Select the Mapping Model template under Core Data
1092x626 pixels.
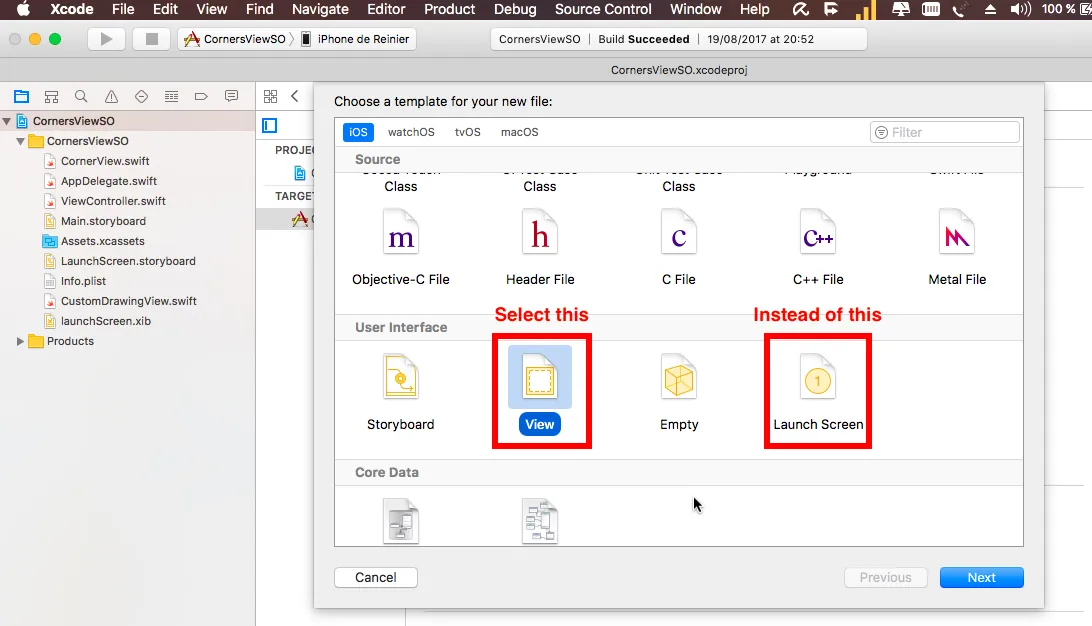click(540, 521)
